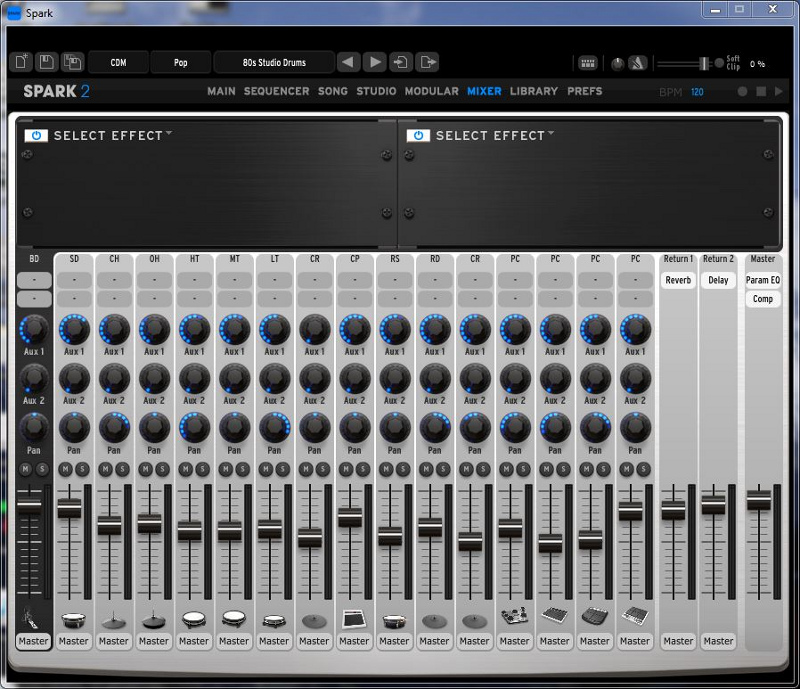Solo the RD channel

[x=443, y=469]
